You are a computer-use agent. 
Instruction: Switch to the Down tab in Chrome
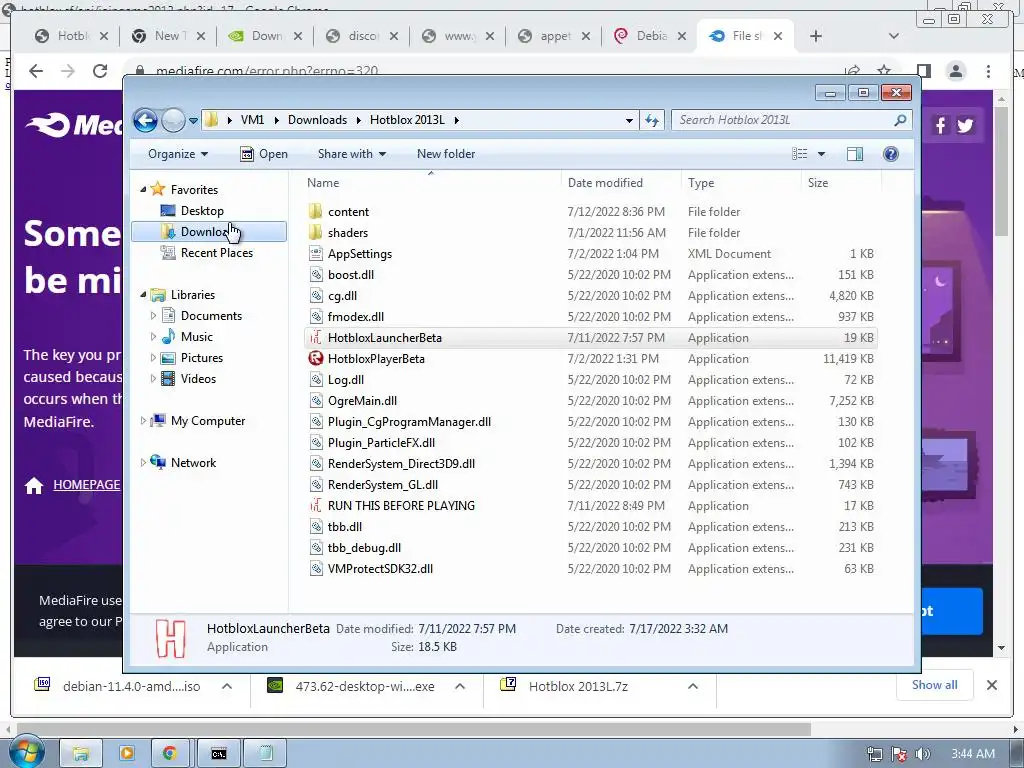pyautogui.click(x=266, y=36)
